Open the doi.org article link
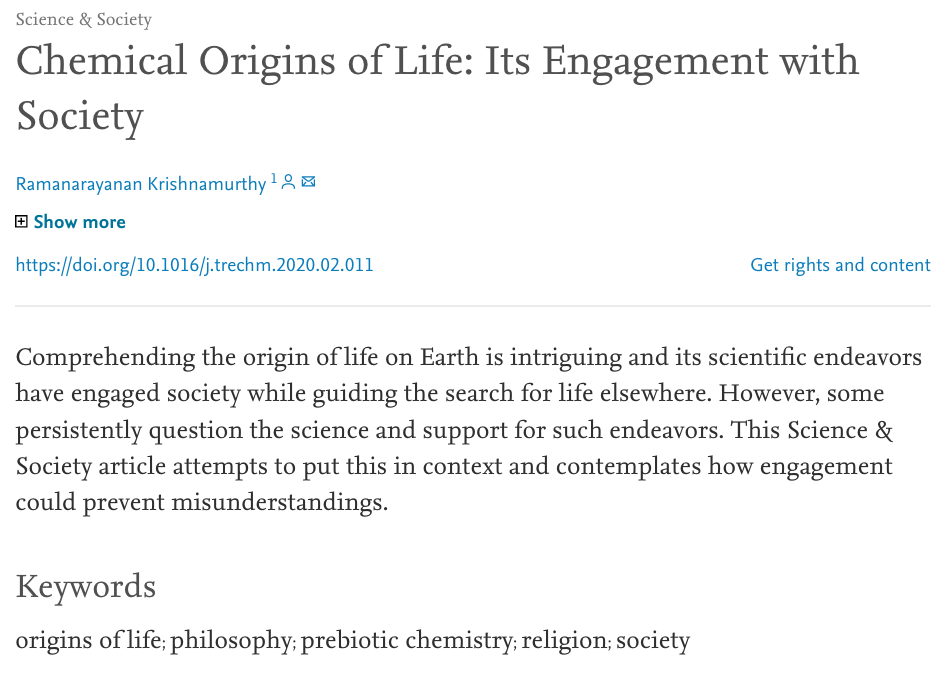This screenshot has height=675, width=943. [x=194, y=265]
